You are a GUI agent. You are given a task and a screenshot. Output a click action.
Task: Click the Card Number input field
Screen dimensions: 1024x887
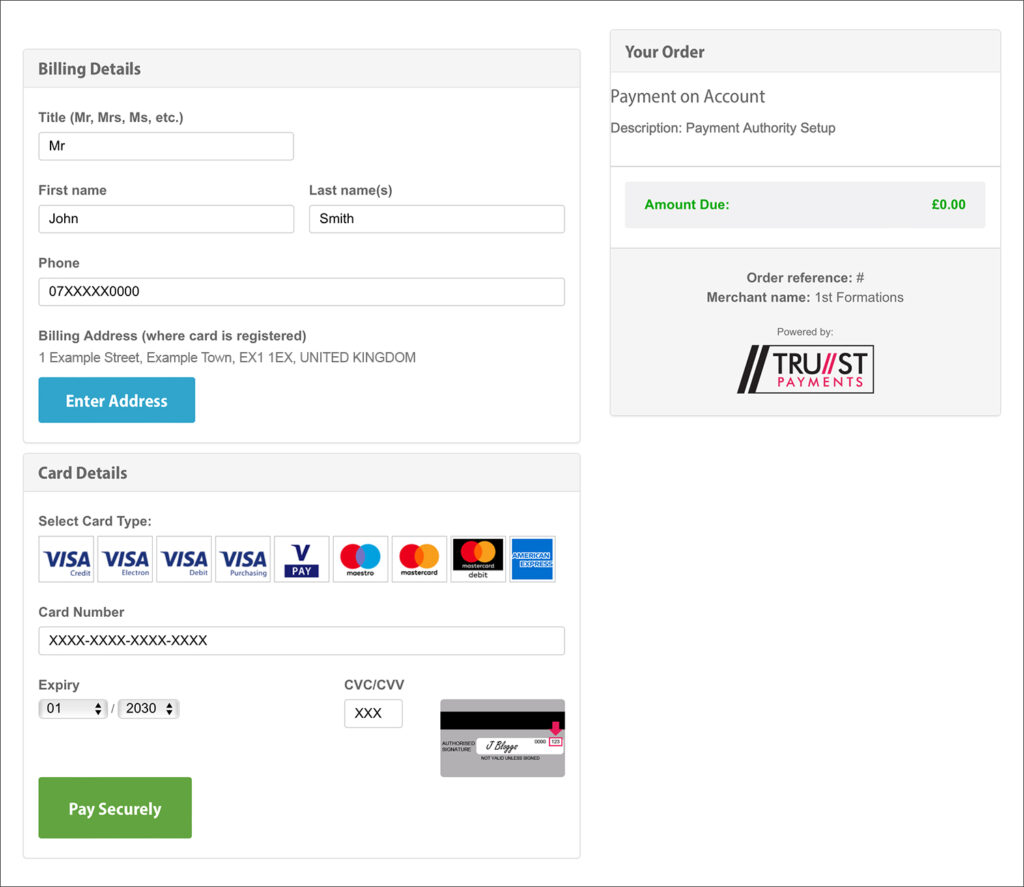click(301, 641)
